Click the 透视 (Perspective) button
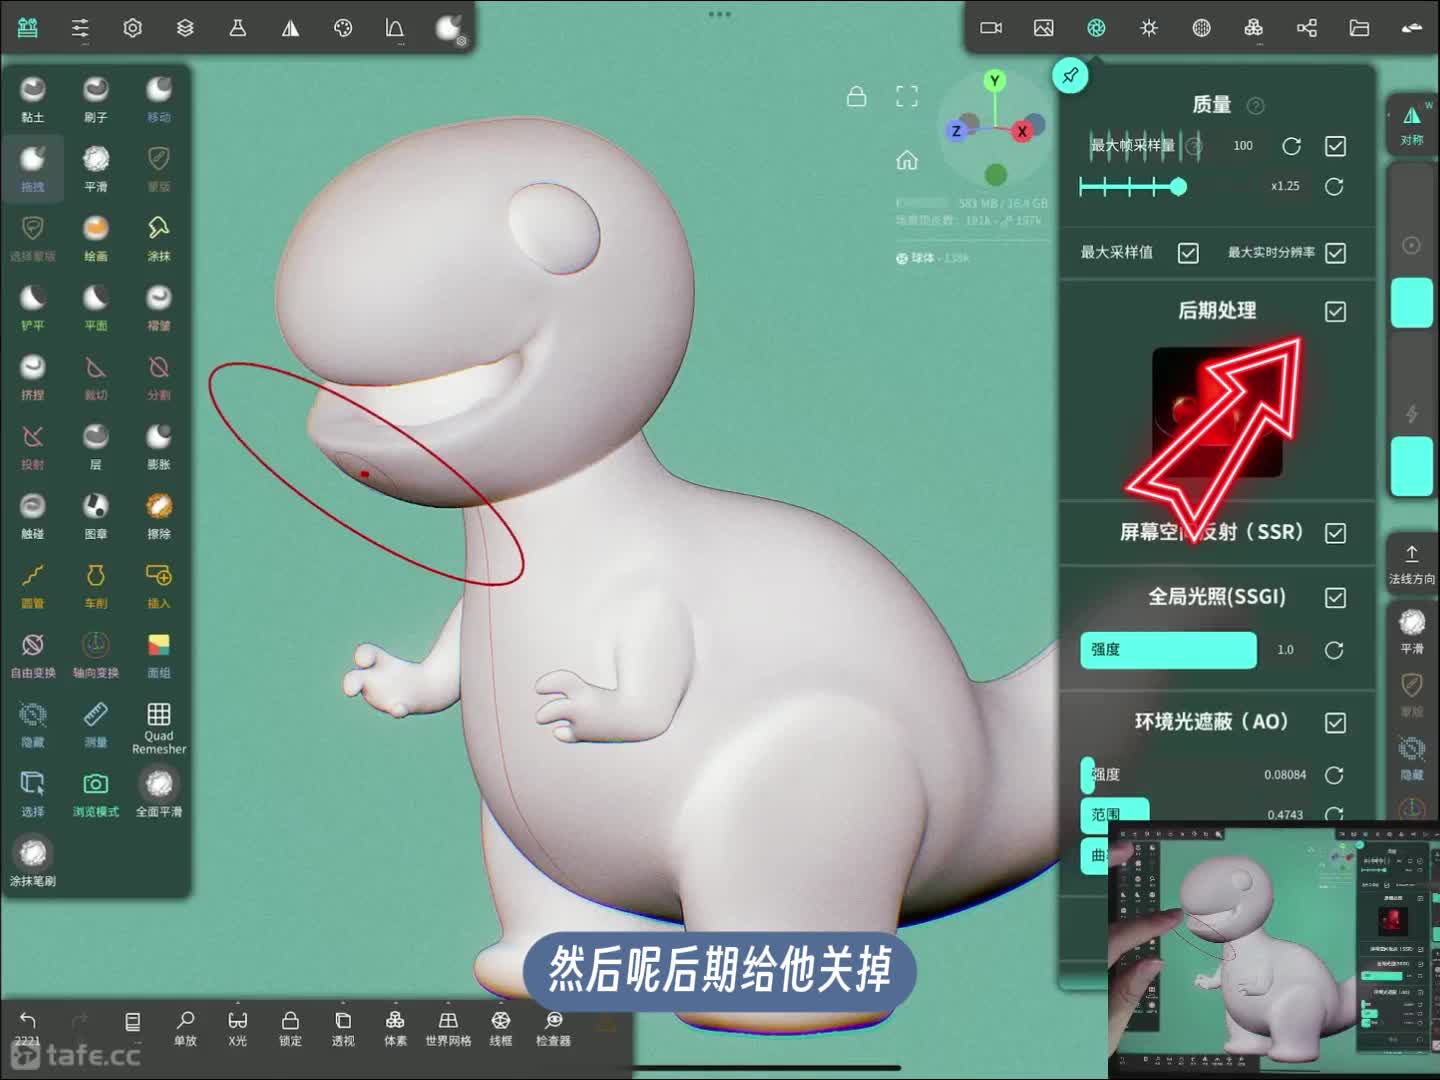The height and width of the screenshot is (1080, 1440). 343,1028
